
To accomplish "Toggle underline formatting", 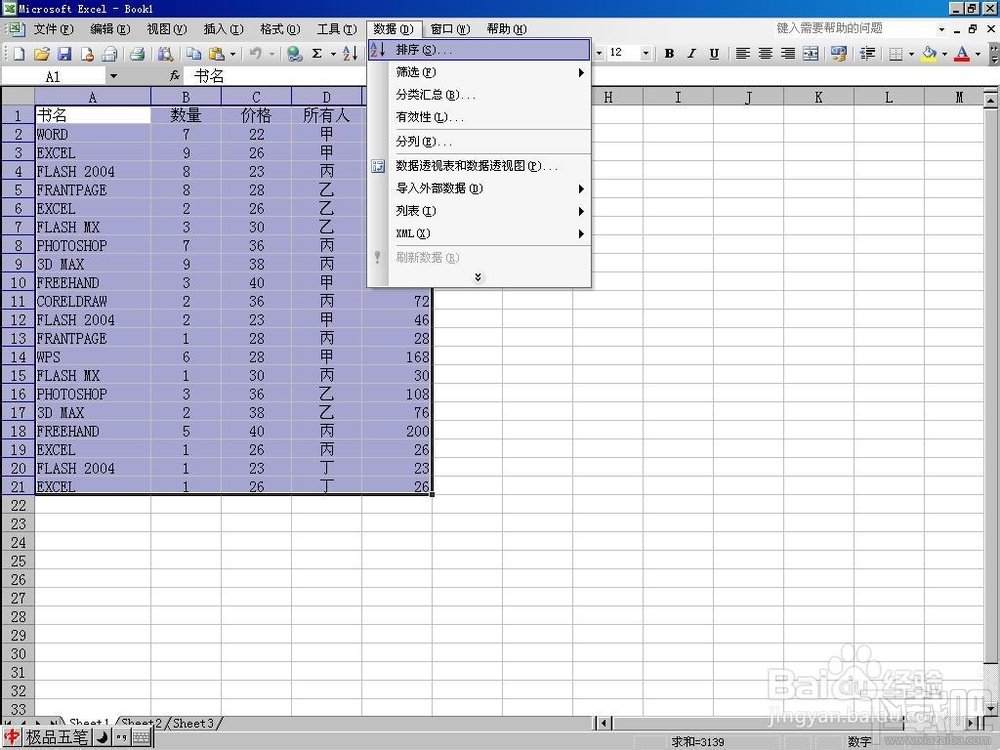I will (713, 53).
